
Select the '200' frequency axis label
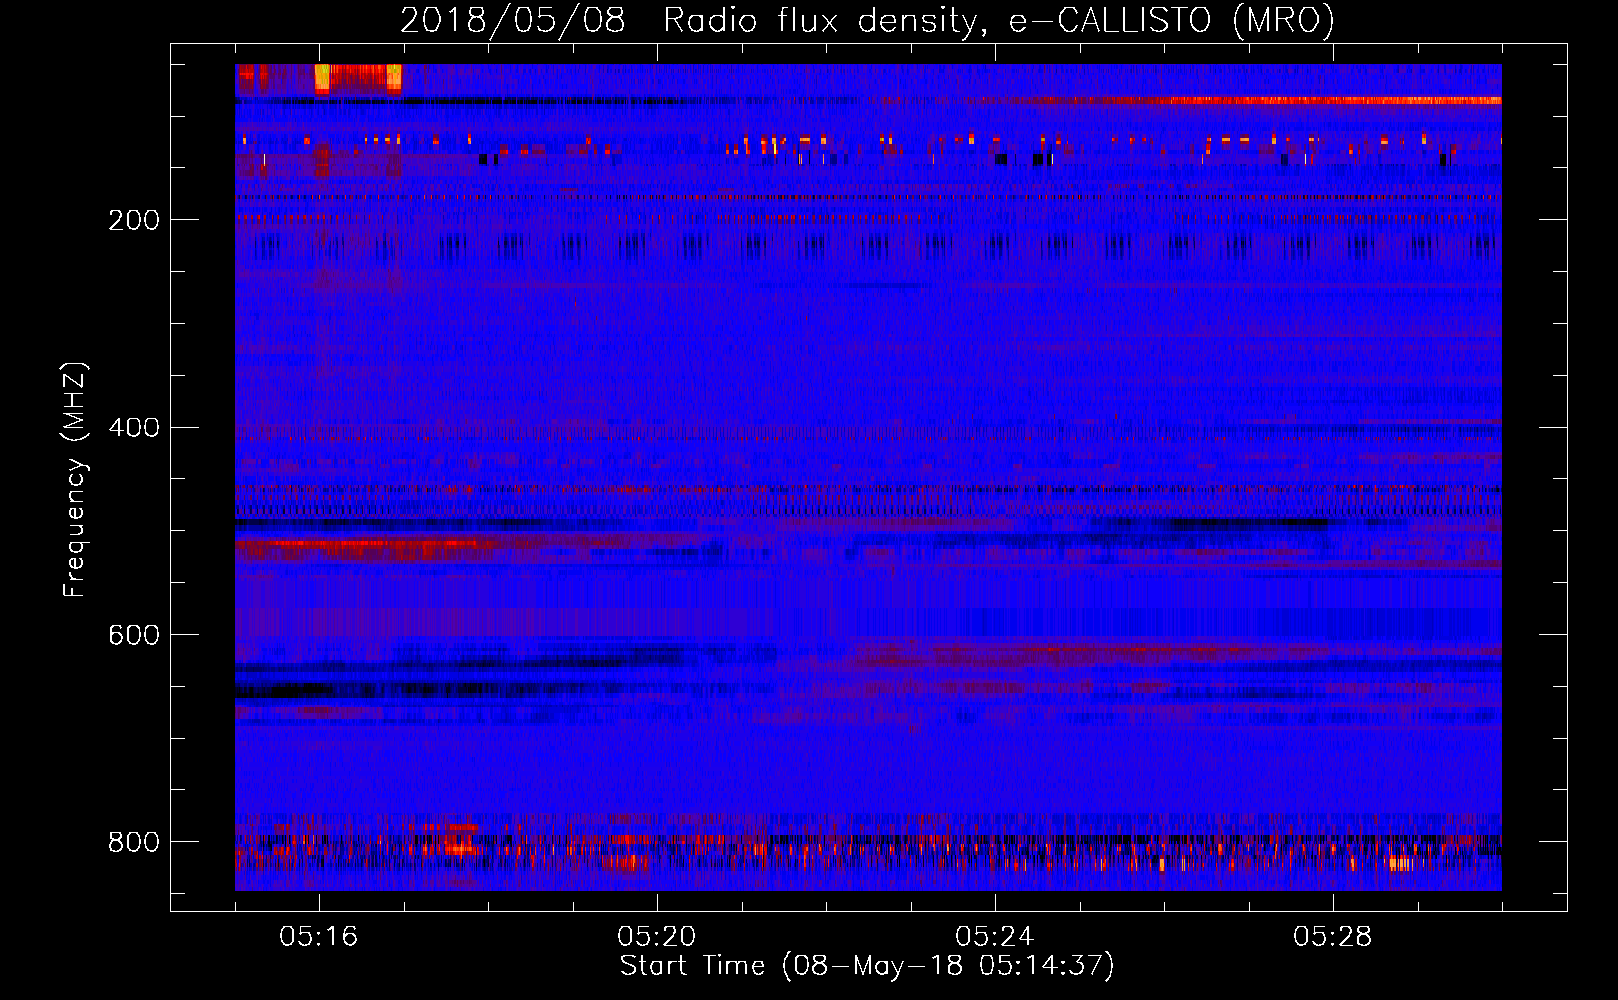click(x=134, y=220)
